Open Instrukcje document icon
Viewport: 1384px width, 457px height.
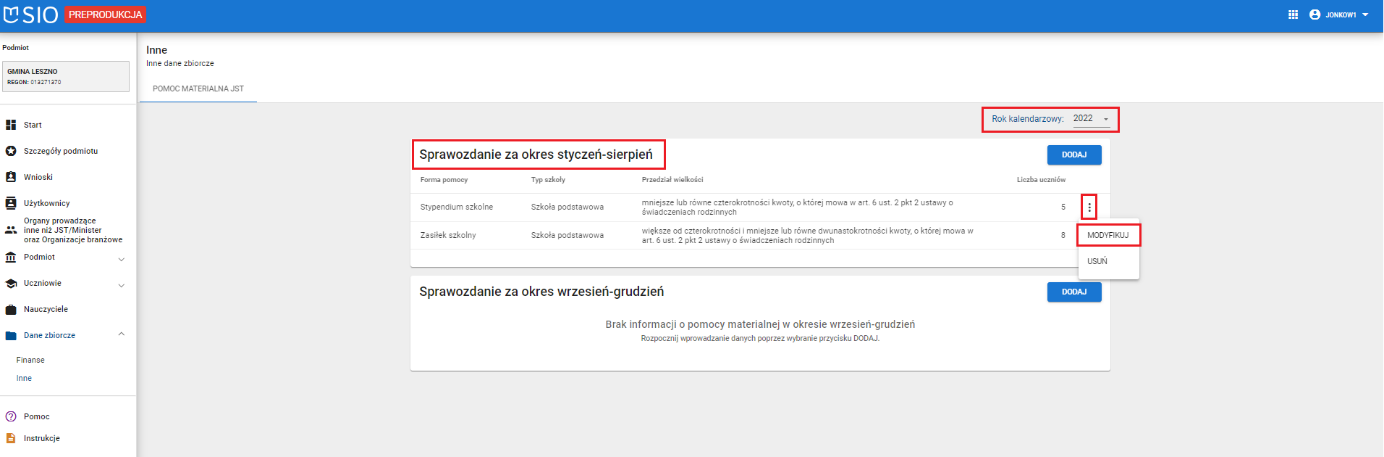11,438
